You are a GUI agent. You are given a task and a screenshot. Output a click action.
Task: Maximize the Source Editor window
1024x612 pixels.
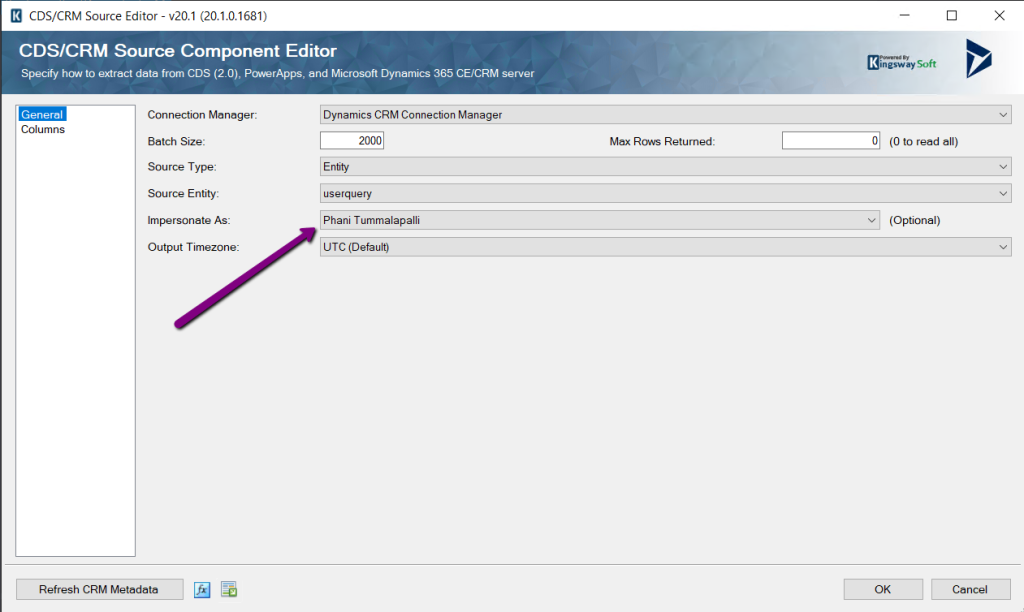point(951,16)
